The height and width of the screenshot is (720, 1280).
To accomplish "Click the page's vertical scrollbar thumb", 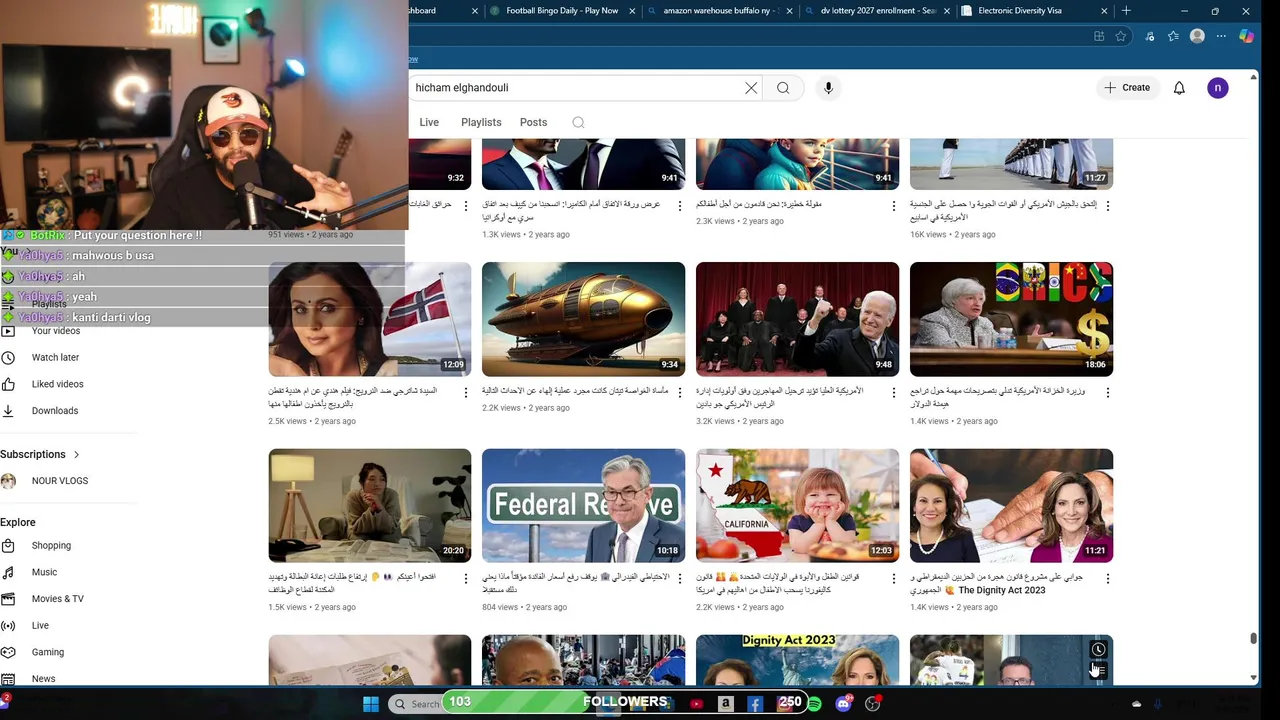I will (x=1253, y=638).
